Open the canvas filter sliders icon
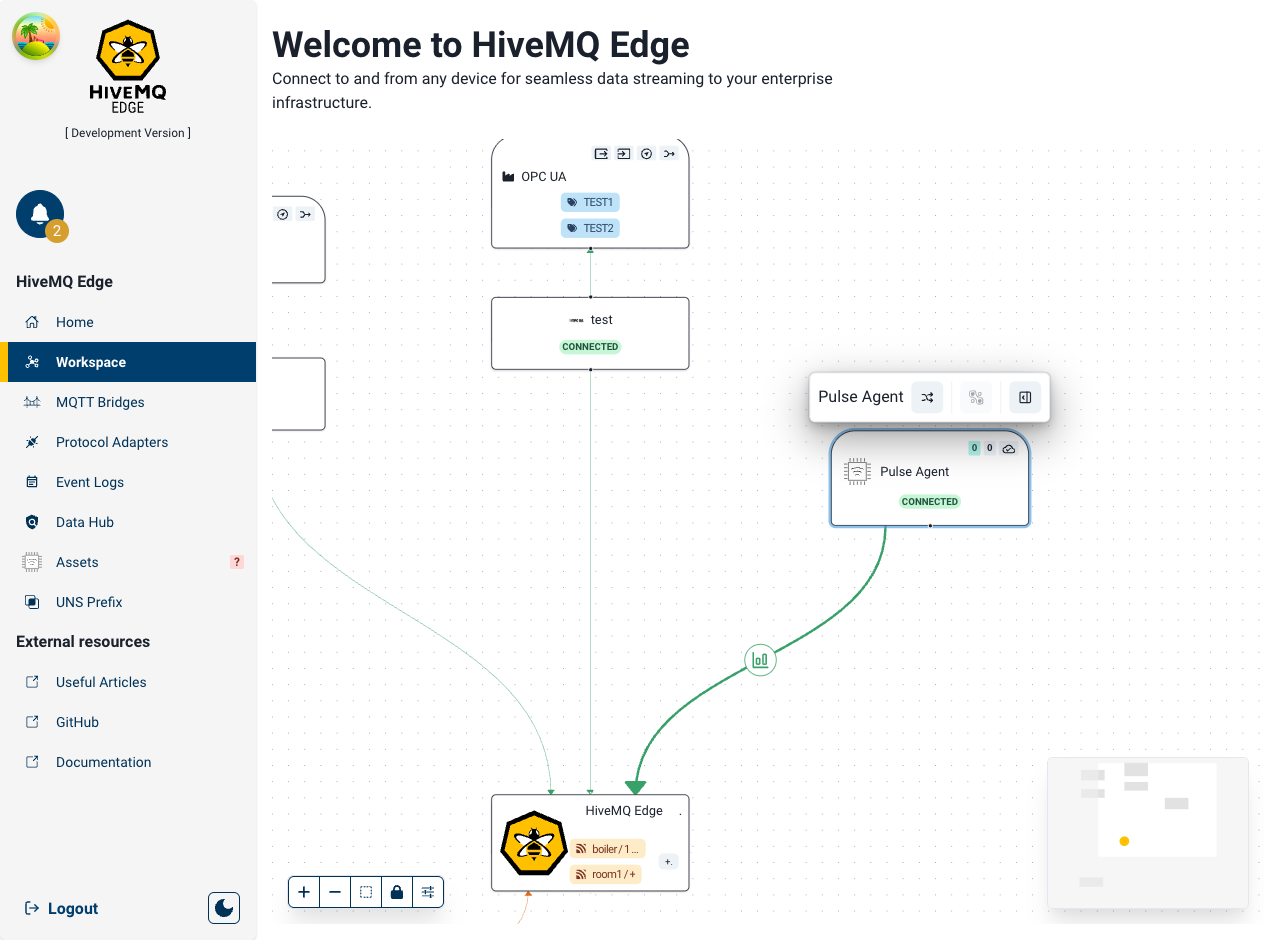 click(x=428, y=892)
